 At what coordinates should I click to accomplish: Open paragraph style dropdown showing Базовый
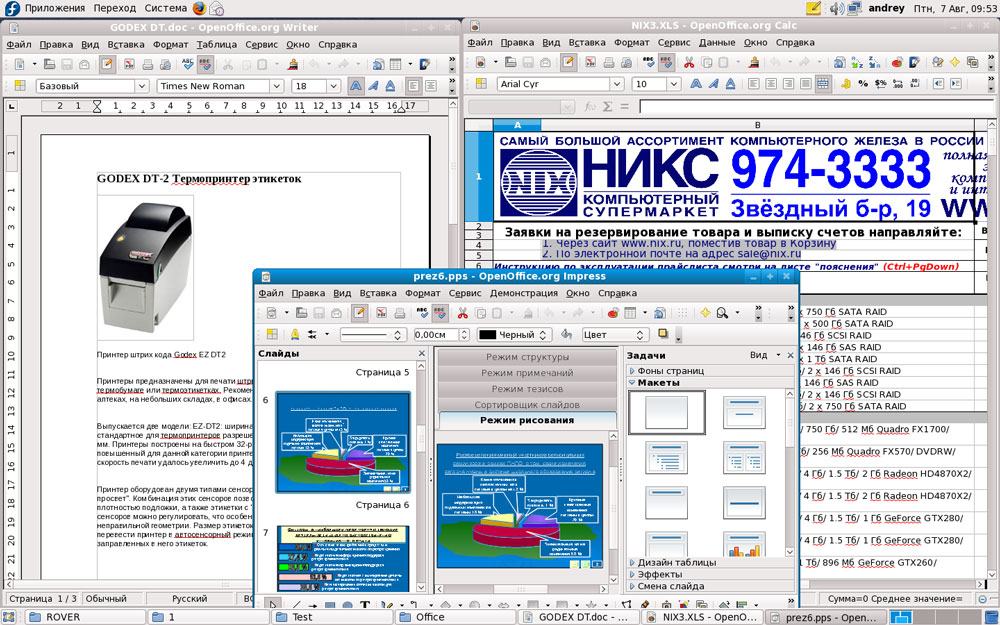tap(142, 85)
